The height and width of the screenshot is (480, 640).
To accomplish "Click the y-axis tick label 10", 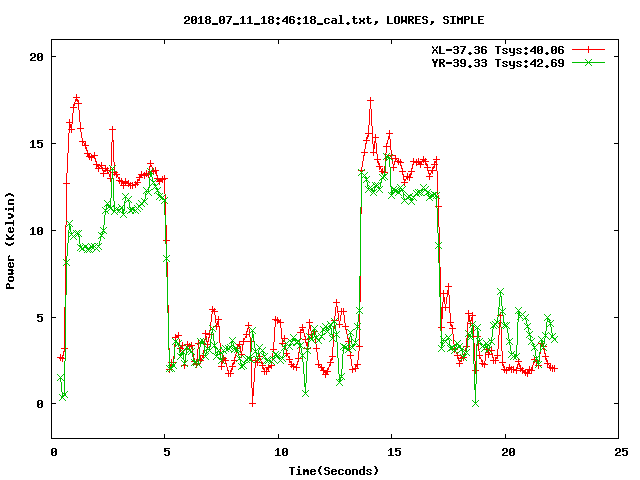I will click(36, 231).
